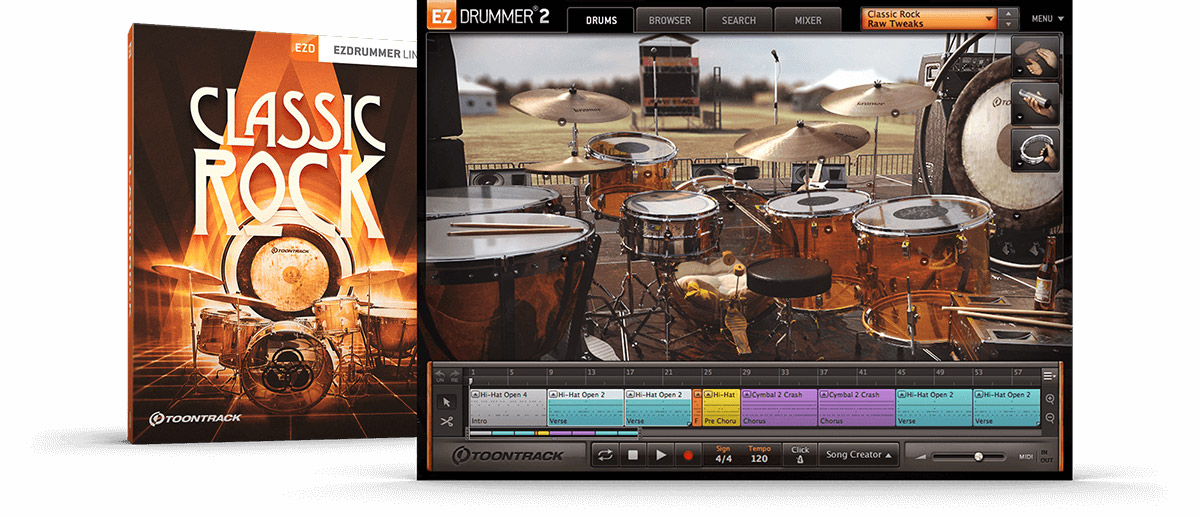Switch to the Browser tab
This screenshot has width=1200, height=517.
669,20
